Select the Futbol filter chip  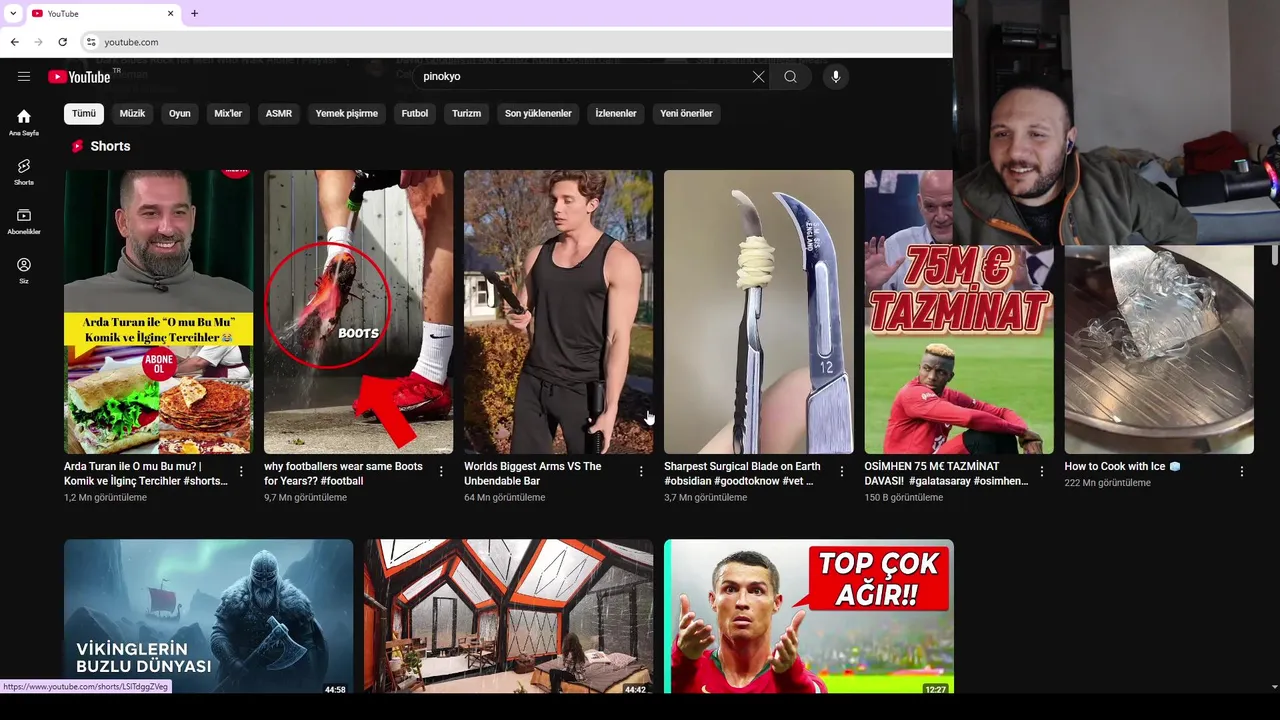(415, 113)
